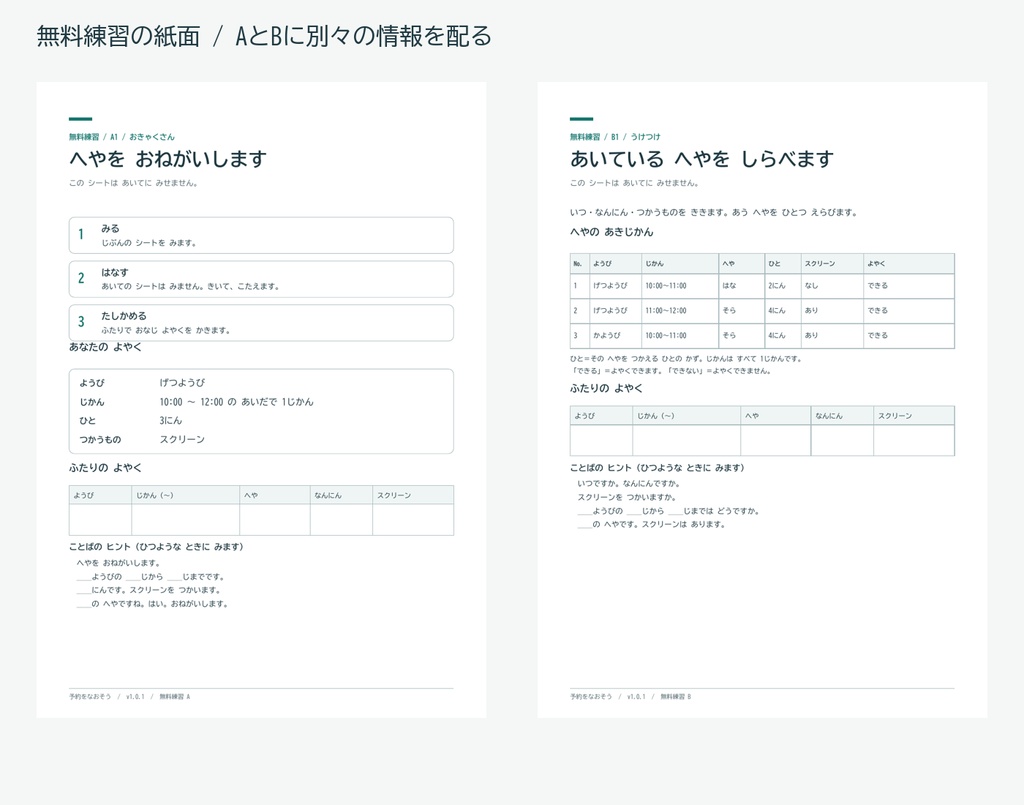Screen dimensions: 1024x805
Task: Click empty スクリーン cell in sheet B table
Action: point(914,440)
